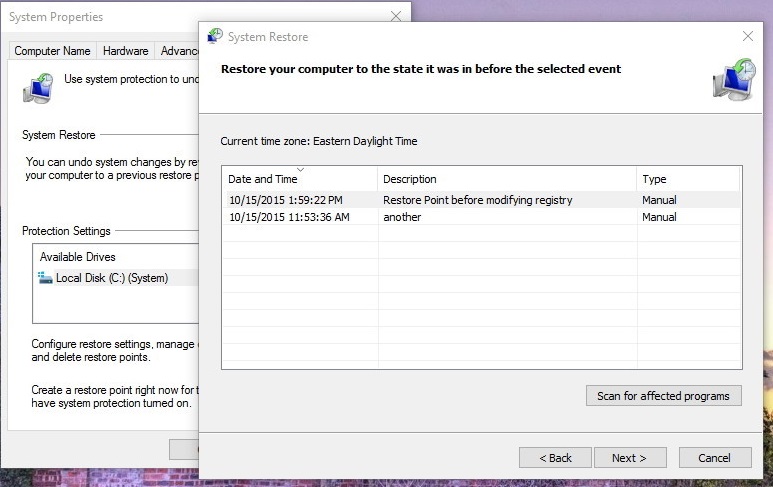Click the System Restore title bar icon
Viewport: 773px width, 487px height.
tap(215, 37)
